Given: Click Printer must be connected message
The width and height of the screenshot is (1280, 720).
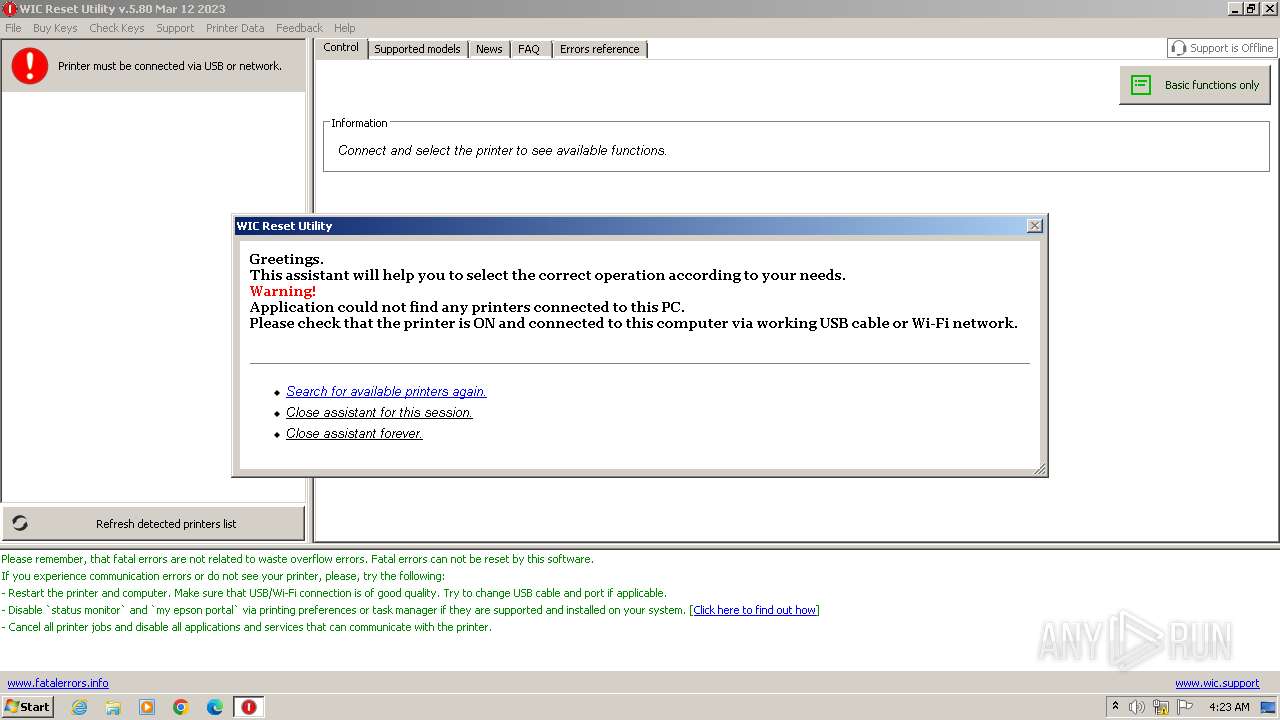Looking at the screenshot, I should 170,66.
